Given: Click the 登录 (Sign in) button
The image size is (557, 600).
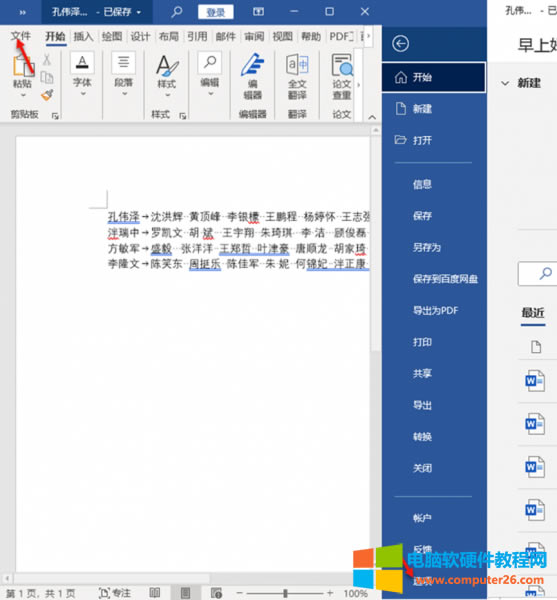Looking at the screenshot, I should (x=215, y=12).
